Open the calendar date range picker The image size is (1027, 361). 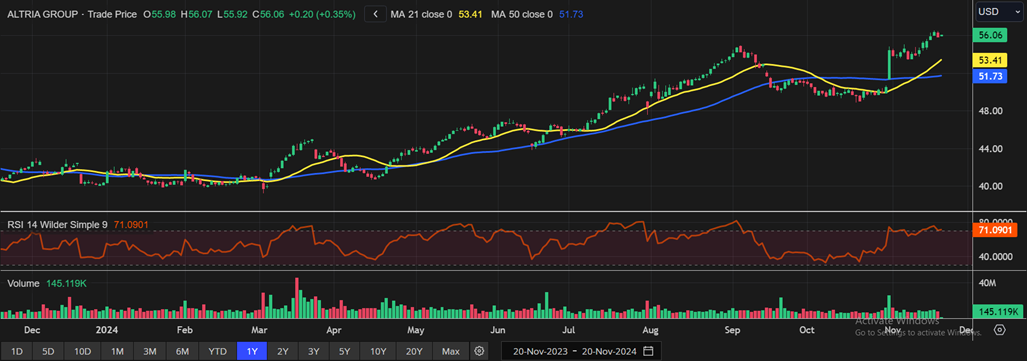point(648,351)
